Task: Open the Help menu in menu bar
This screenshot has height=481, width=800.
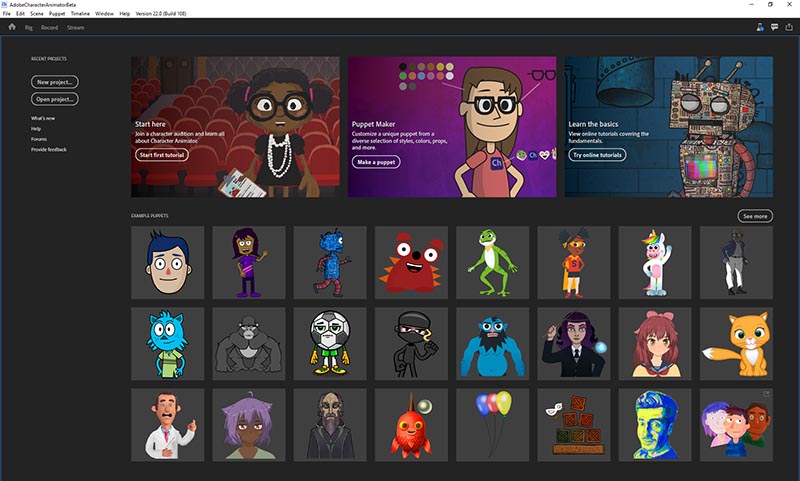Action: pos(124,14)
